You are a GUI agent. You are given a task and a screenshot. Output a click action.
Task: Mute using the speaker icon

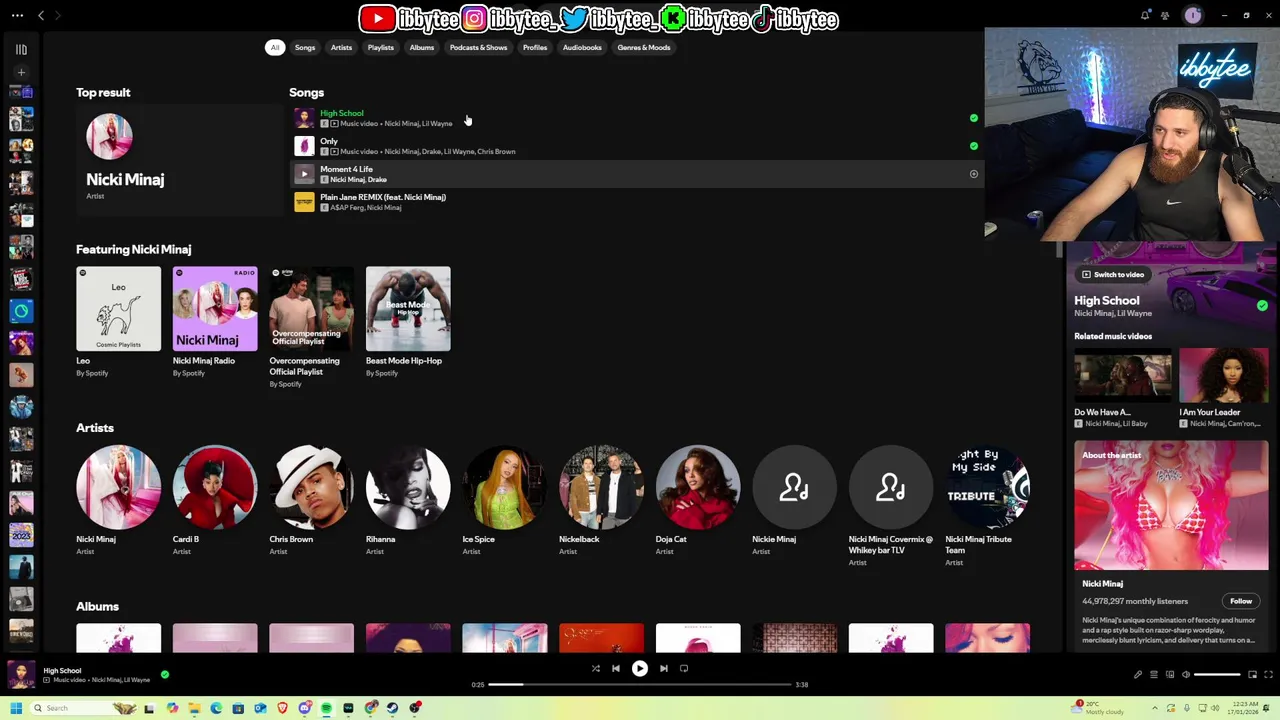(x=1186, y=675)
